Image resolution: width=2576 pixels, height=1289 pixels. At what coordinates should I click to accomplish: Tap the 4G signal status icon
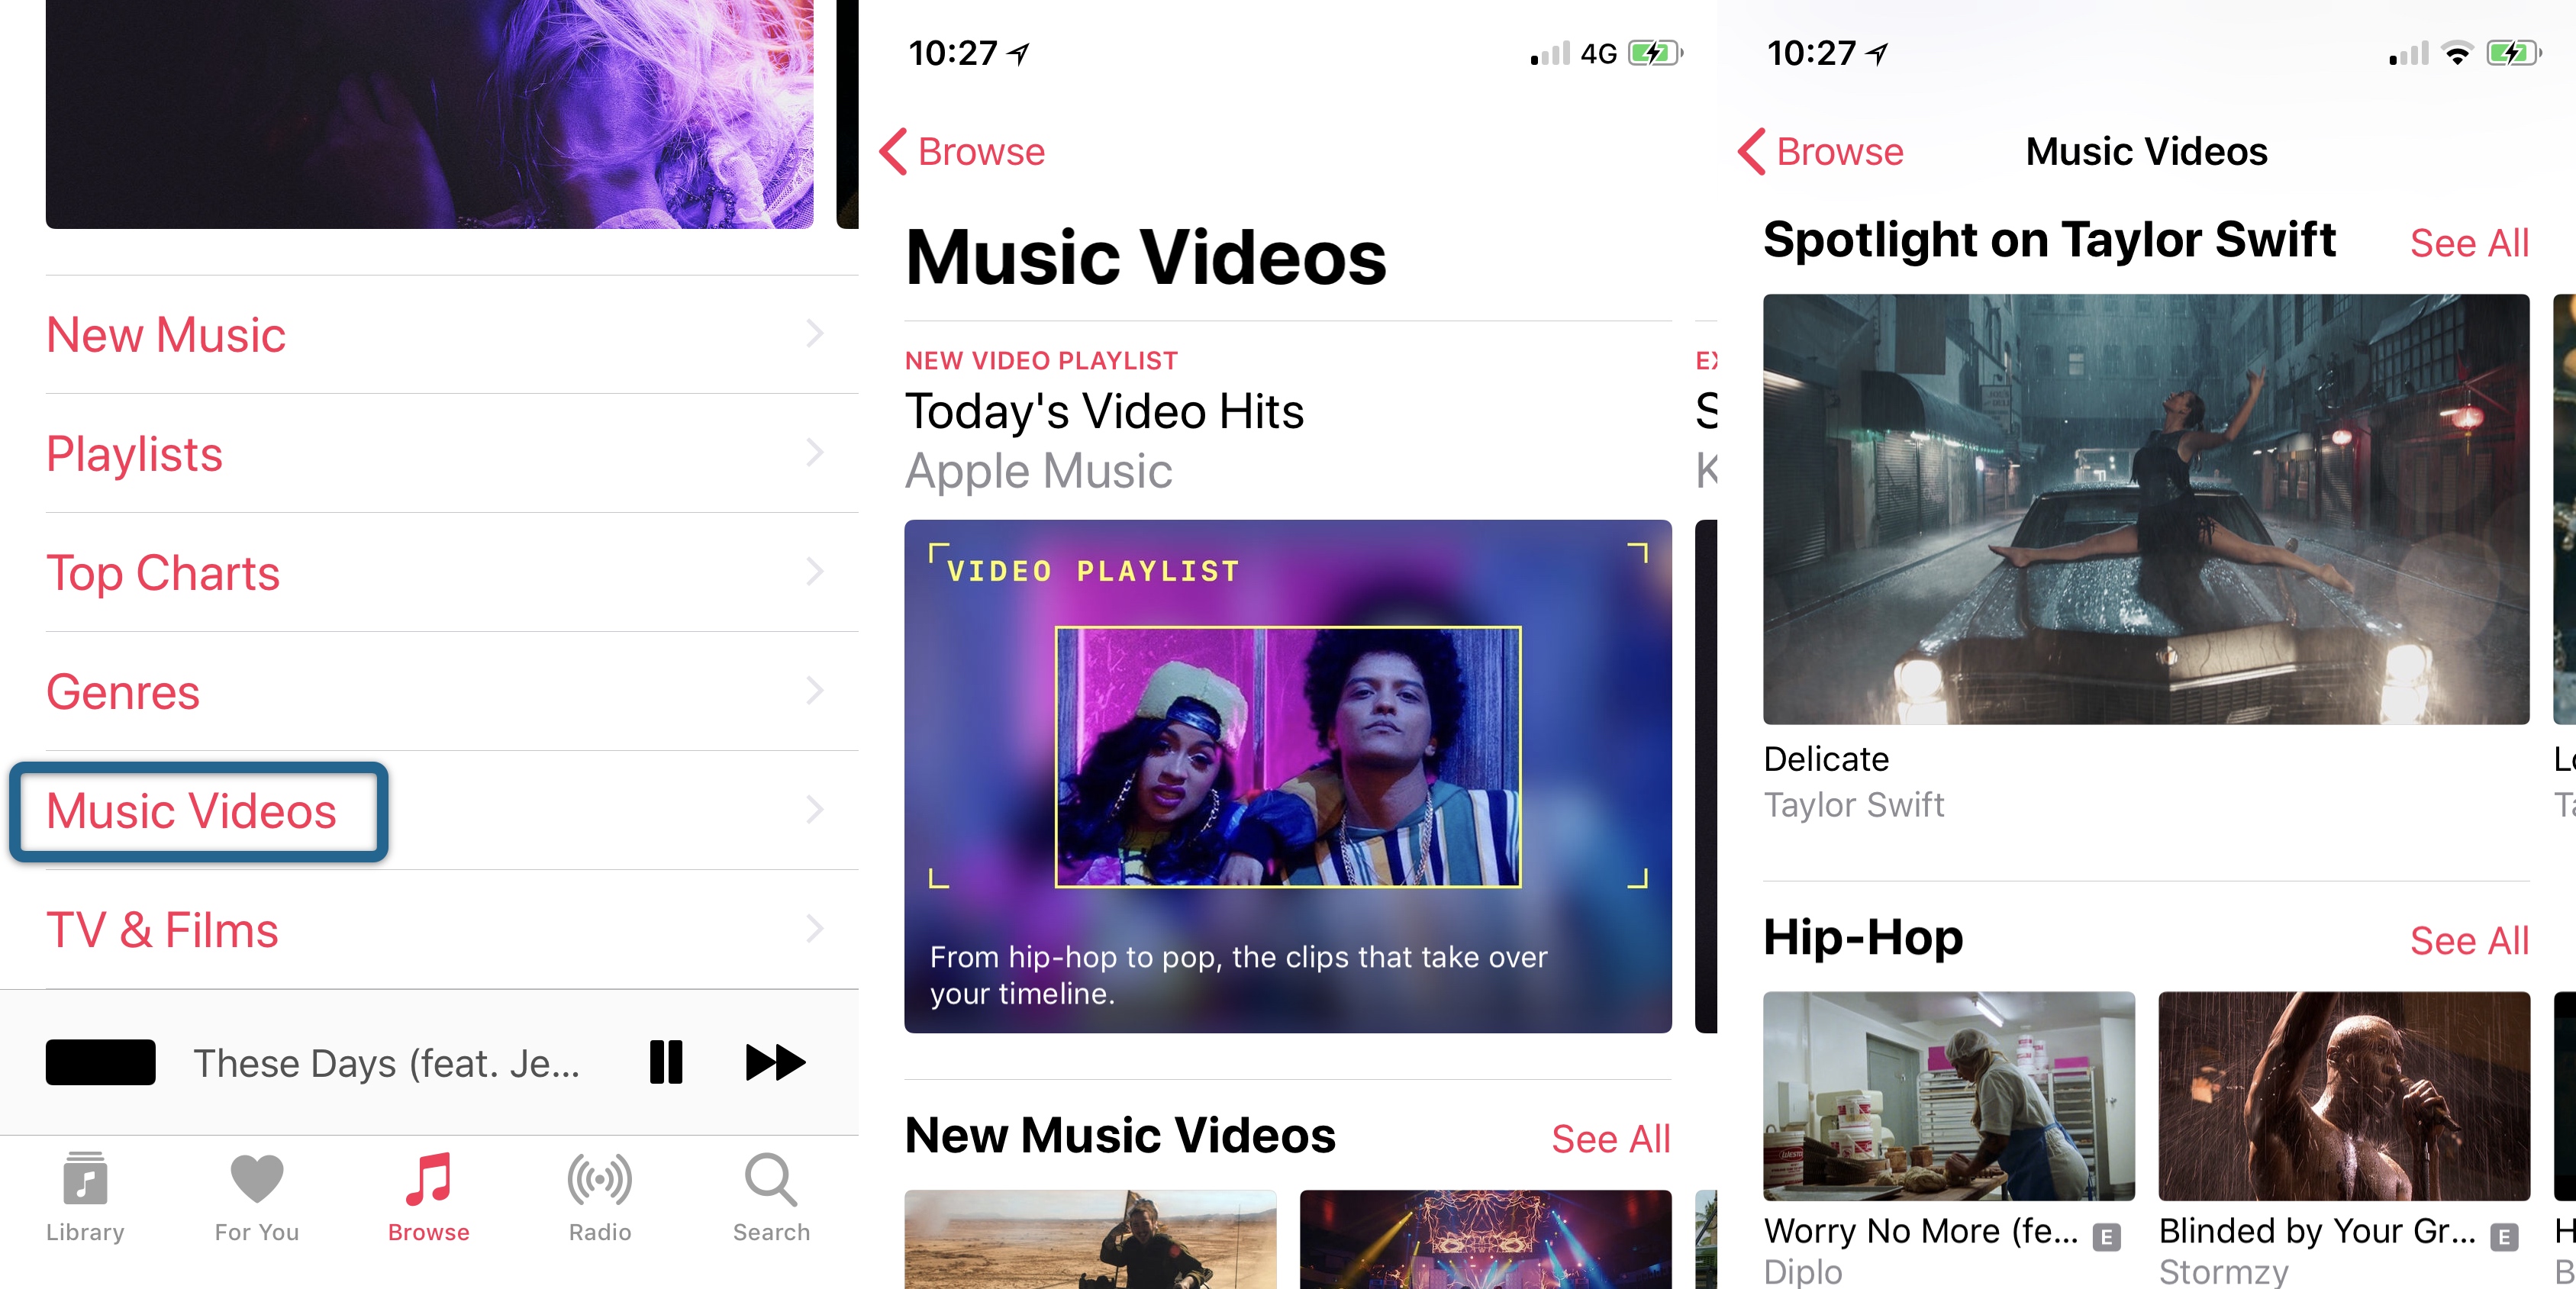point(1581,44)
